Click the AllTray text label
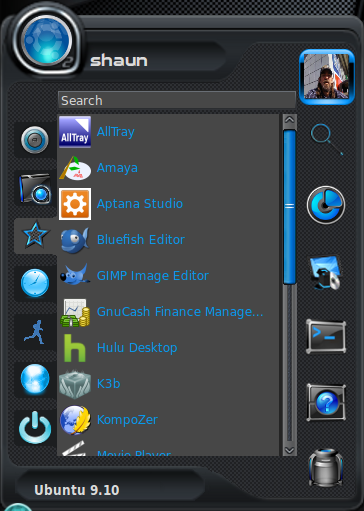Image resolution: width=364 pixels, height=511 pixels. coord(116,132)
